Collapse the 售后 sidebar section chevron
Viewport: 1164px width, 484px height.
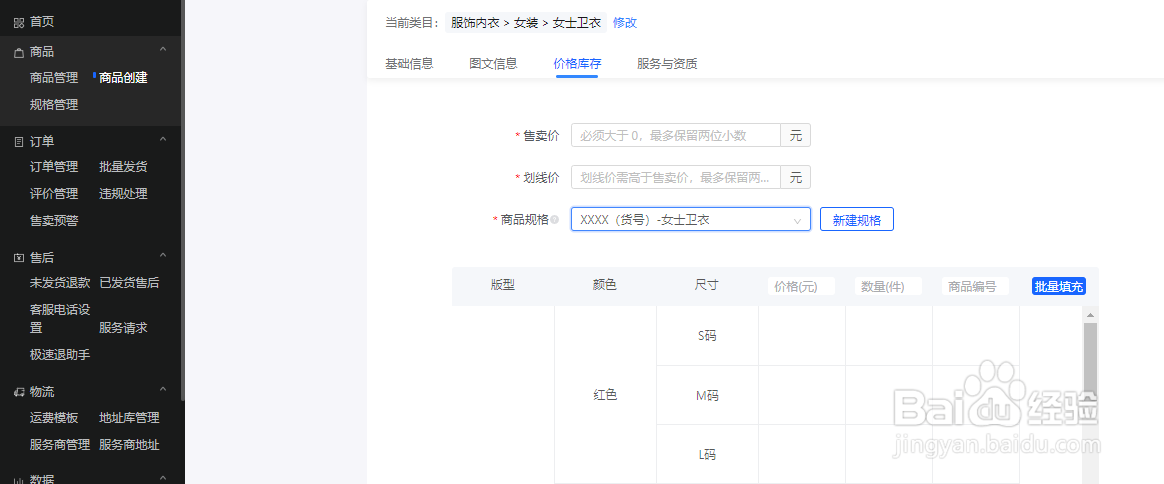[x=164, y=256]
